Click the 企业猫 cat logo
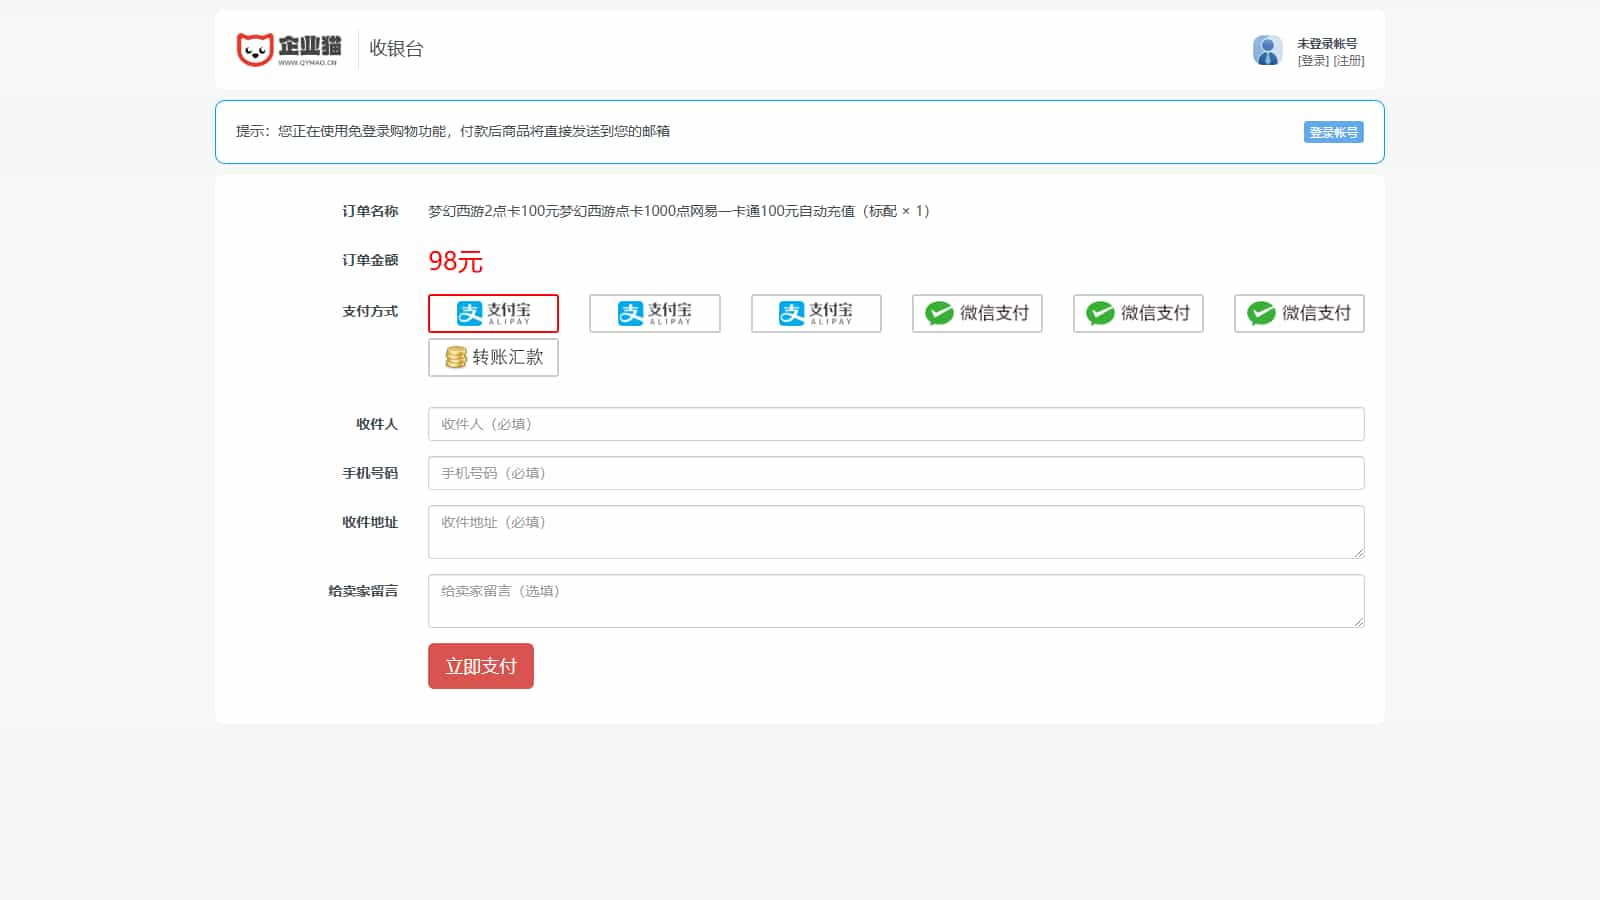This screenshot has width=1600, height=900. tap(288, 49)
